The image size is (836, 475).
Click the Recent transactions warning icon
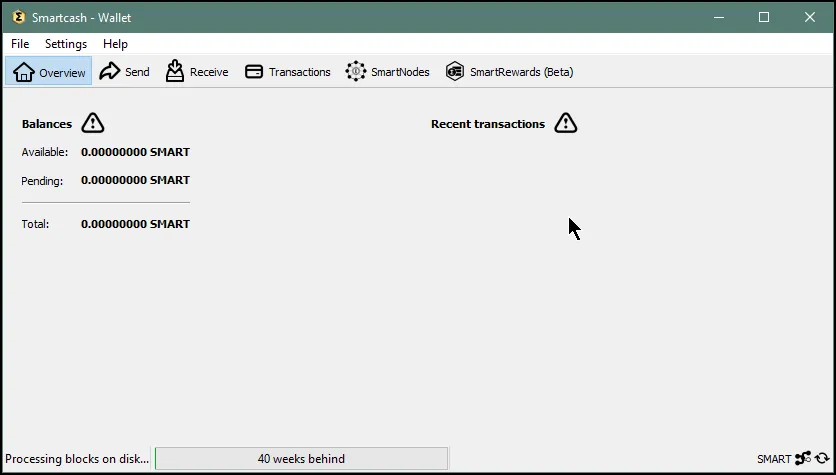(x=566, y=123)
